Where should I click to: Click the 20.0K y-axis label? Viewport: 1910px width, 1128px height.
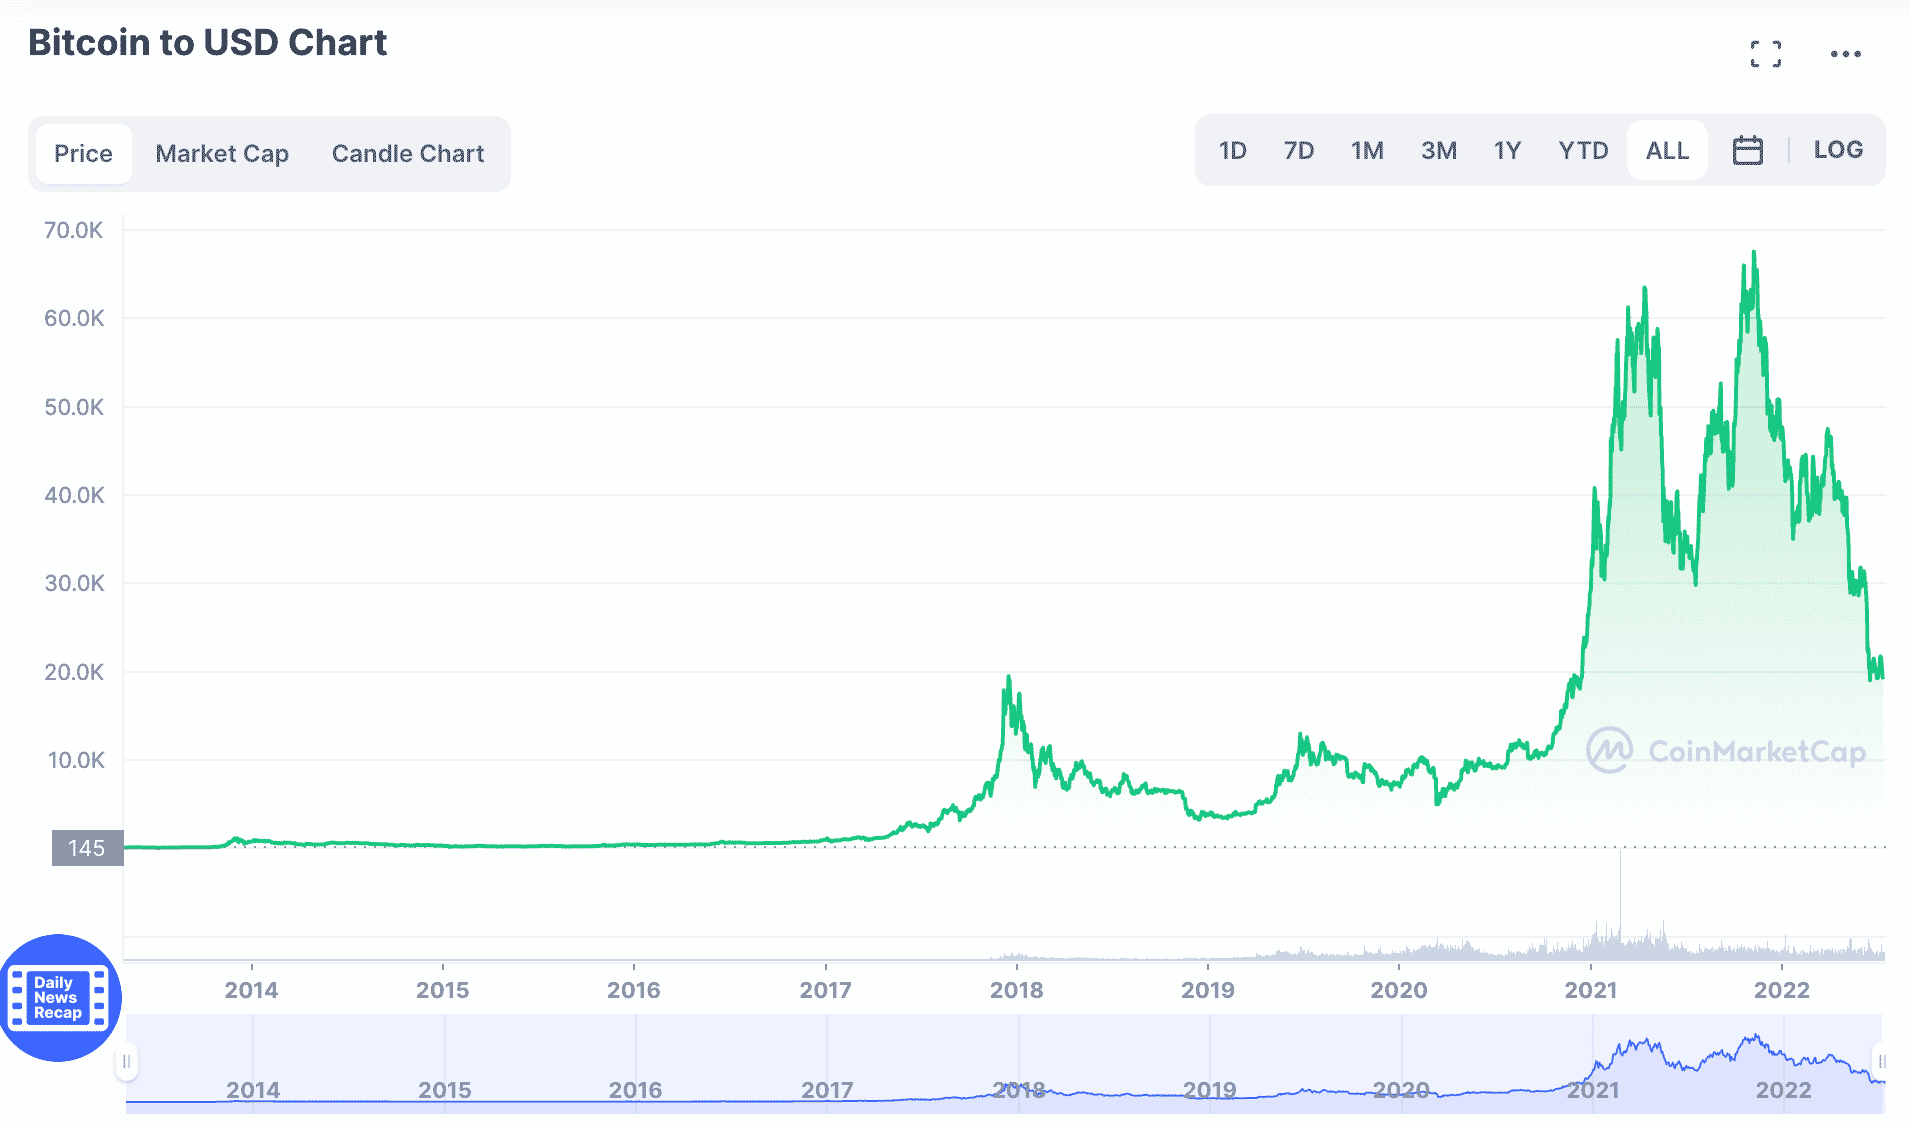[73, 672]
